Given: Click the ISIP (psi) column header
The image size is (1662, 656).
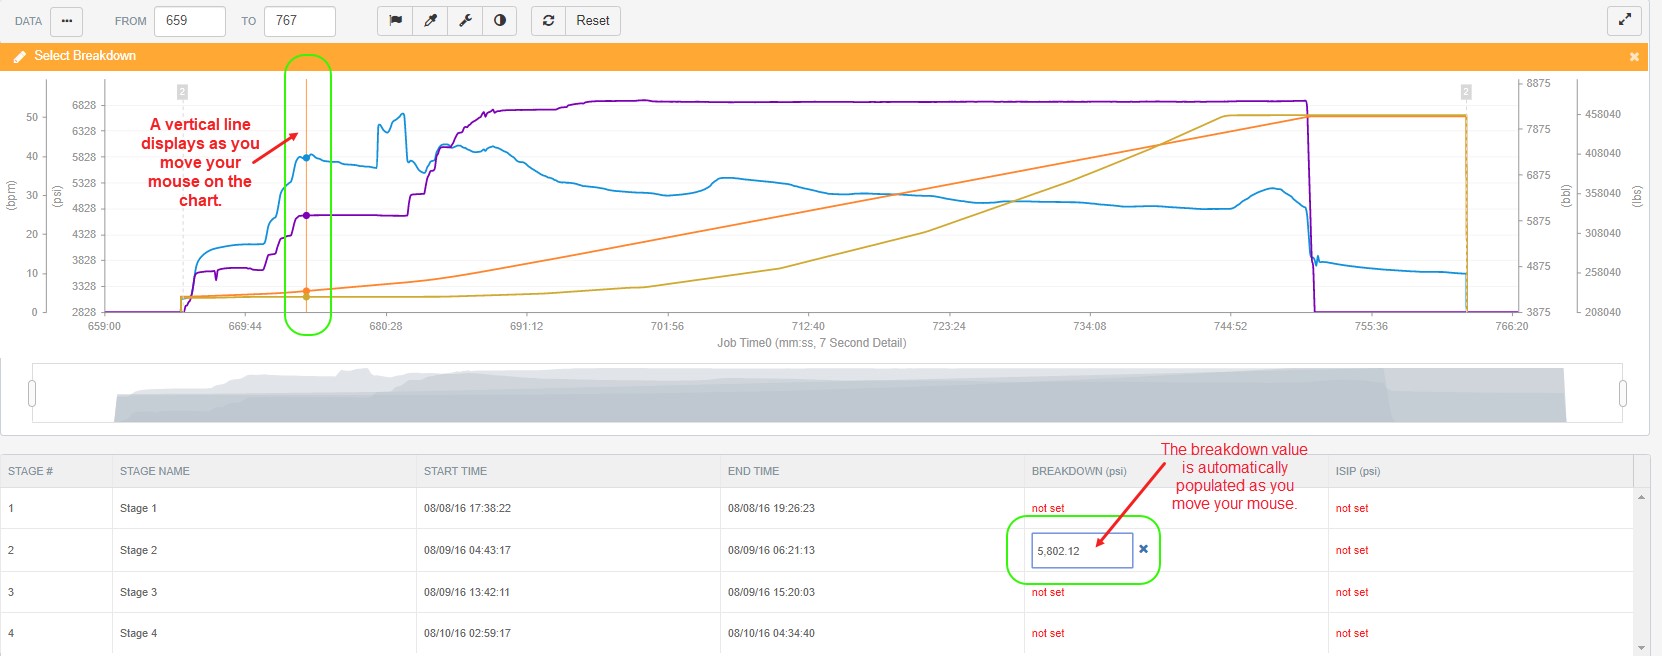Looking at the screenshot, I should (1358, 471).
